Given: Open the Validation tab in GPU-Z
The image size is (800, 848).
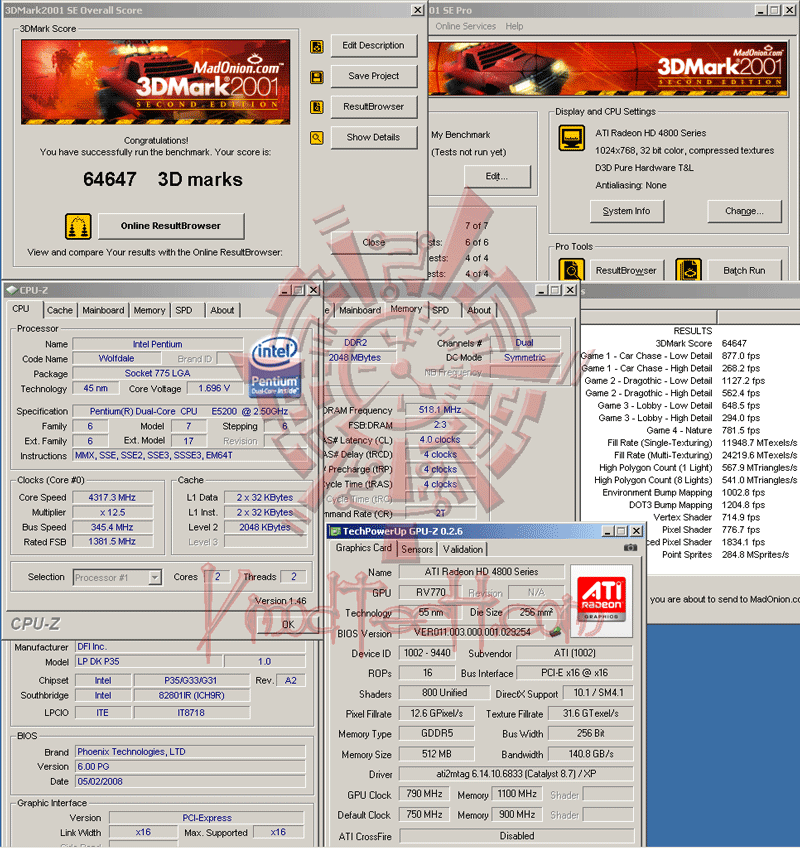Looking at the screenshot, I should coord(462,549).
